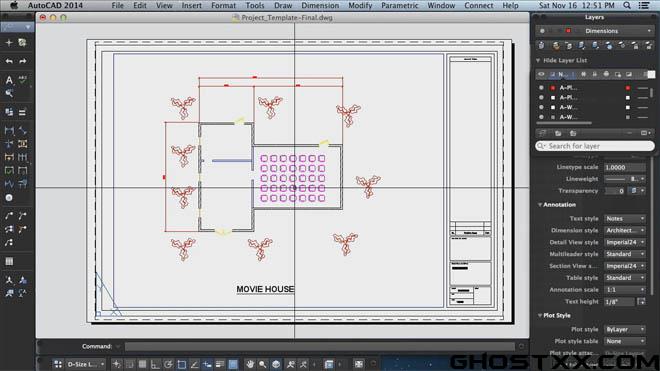The width and height of the screenshot is (660, 371).
Task: Activate the pan hand icon in status bar
Action: (250, 364)
